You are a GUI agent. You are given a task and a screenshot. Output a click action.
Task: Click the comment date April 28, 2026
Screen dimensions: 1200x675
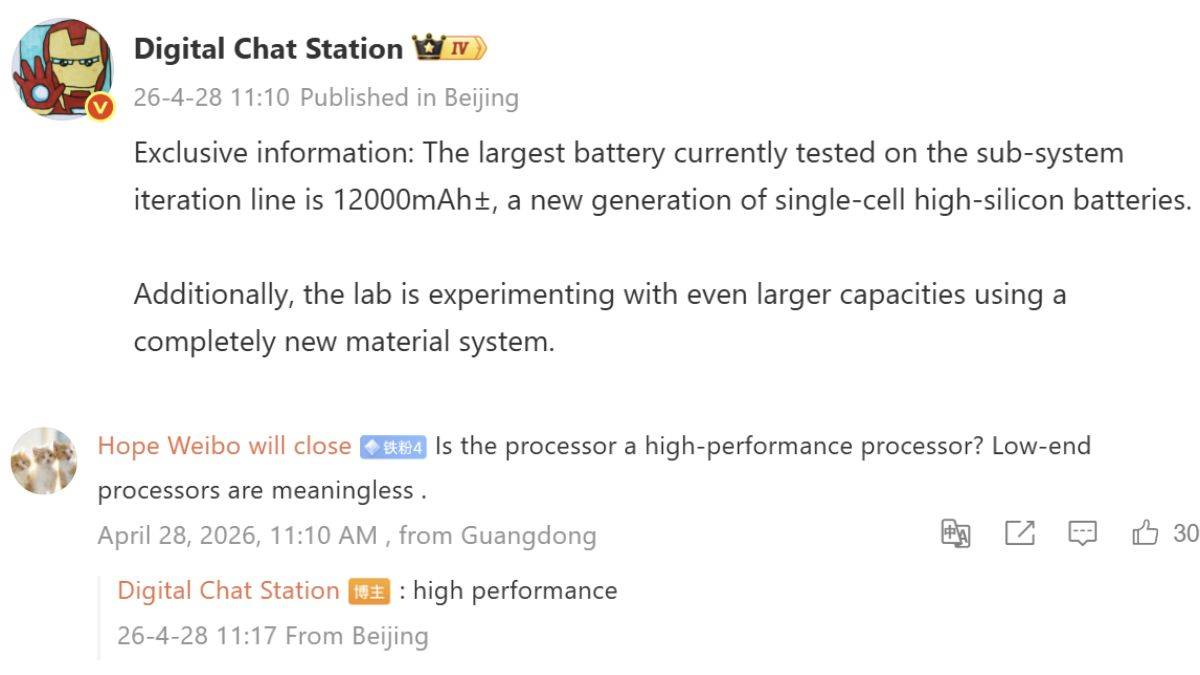tap(237, 536)
